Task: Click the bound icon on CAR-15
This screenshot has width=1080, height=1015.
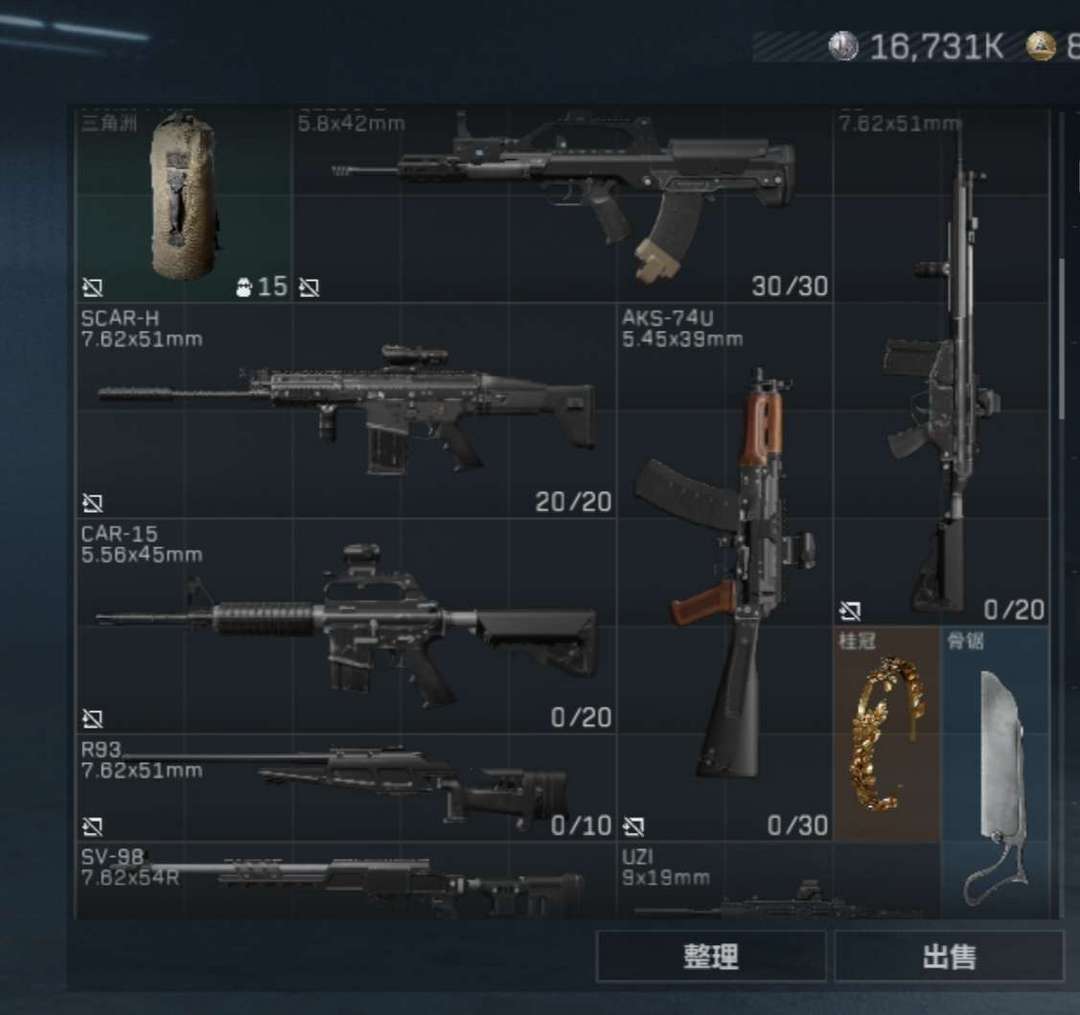Action: tap(92, 719)
